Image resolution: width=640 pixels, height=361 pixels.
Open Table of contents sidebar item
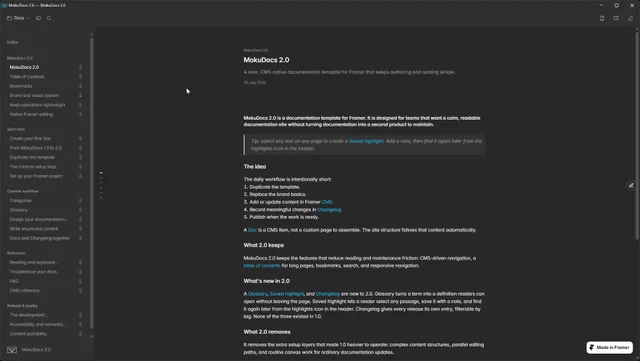[27, 76]
